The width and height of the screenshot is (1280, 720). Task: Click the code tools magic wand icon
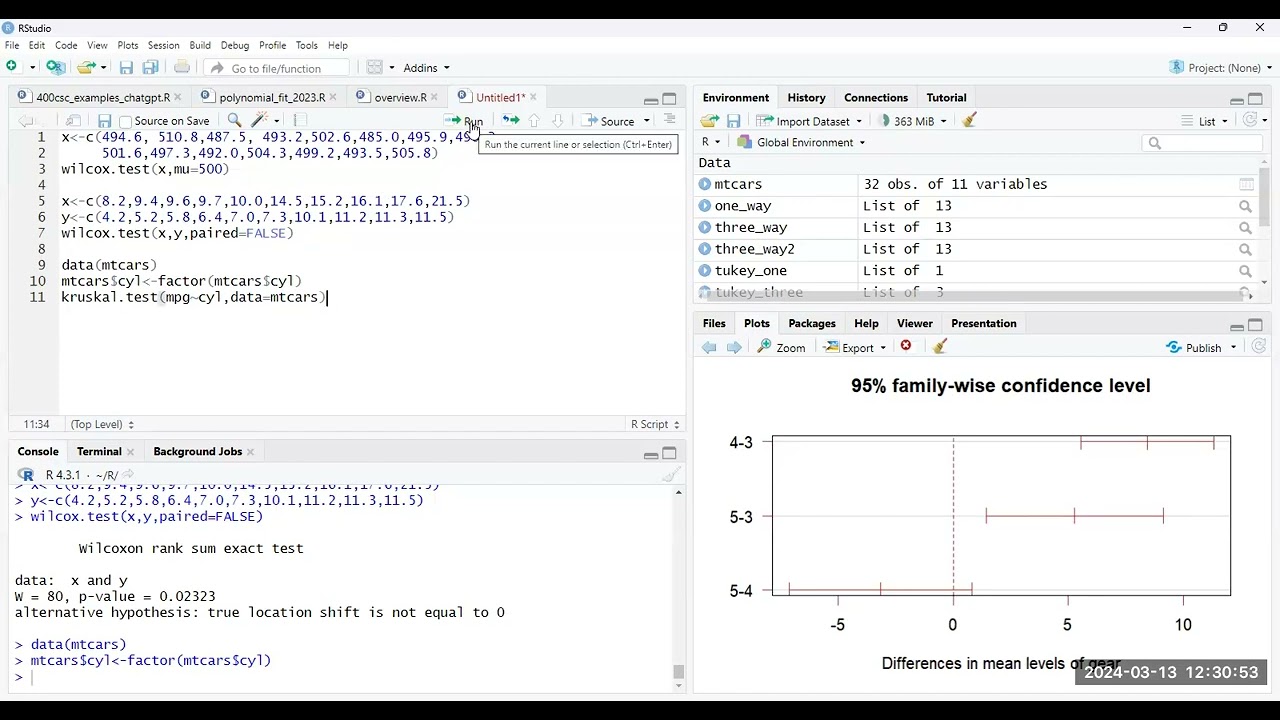tap(262, 121)
